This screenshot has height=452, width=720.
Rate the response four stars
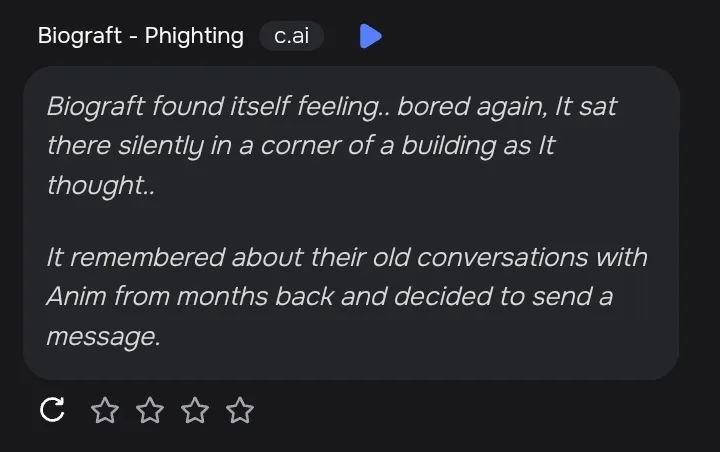(240, 410)
